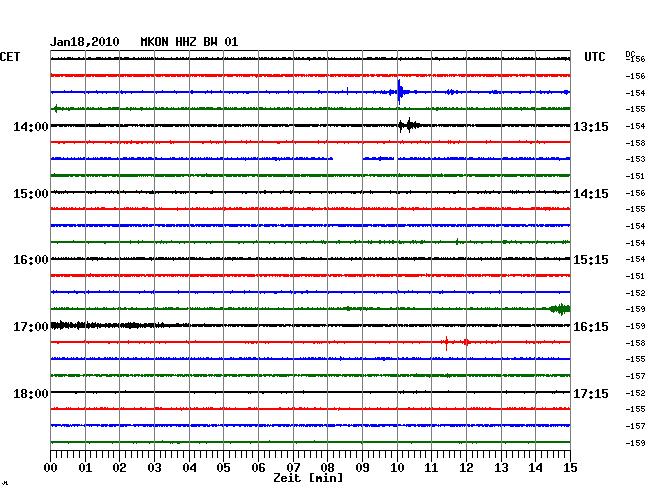Click the 15 minute axis label
Screen dimensions: 650x494
(570, 468)
